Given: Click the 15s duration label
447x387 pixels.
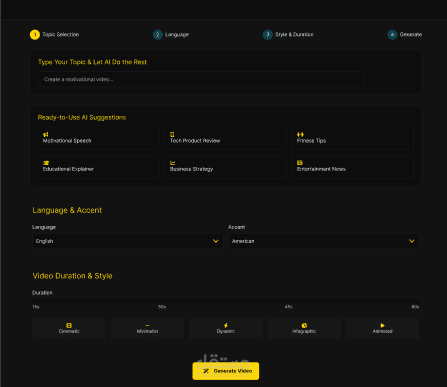Looking at the screenshot, I should [x=36, y=307].
